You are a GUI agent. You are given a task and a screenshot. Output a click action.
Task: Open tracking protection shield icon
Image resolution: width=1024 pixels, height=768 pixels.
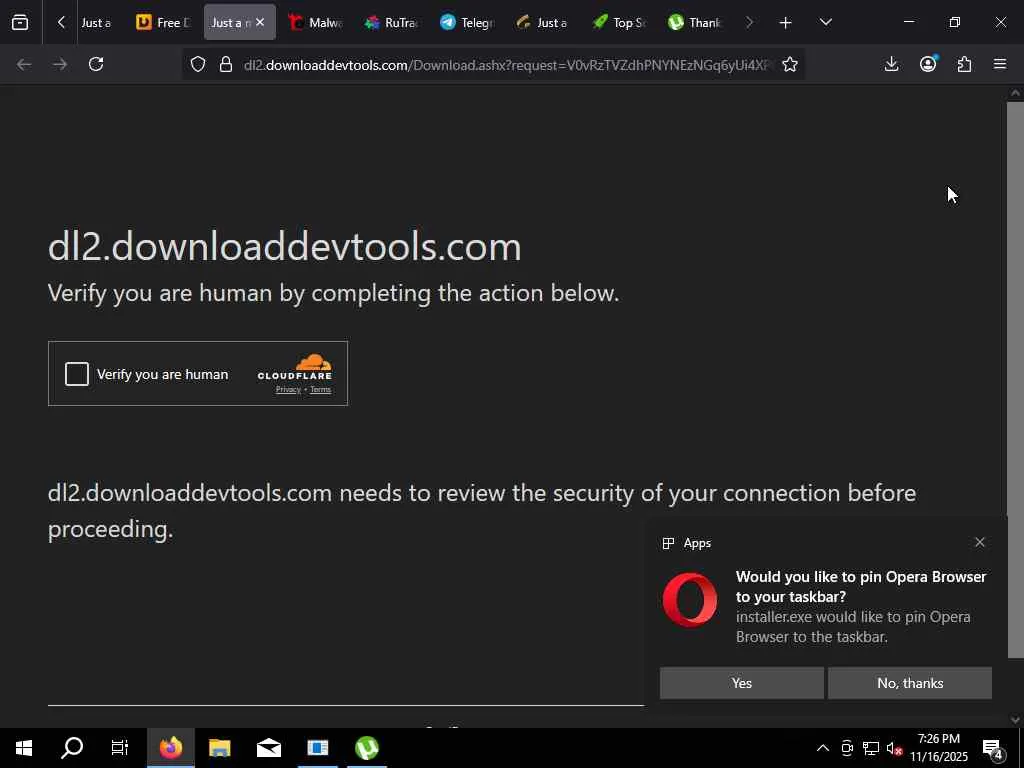point(198,64)
